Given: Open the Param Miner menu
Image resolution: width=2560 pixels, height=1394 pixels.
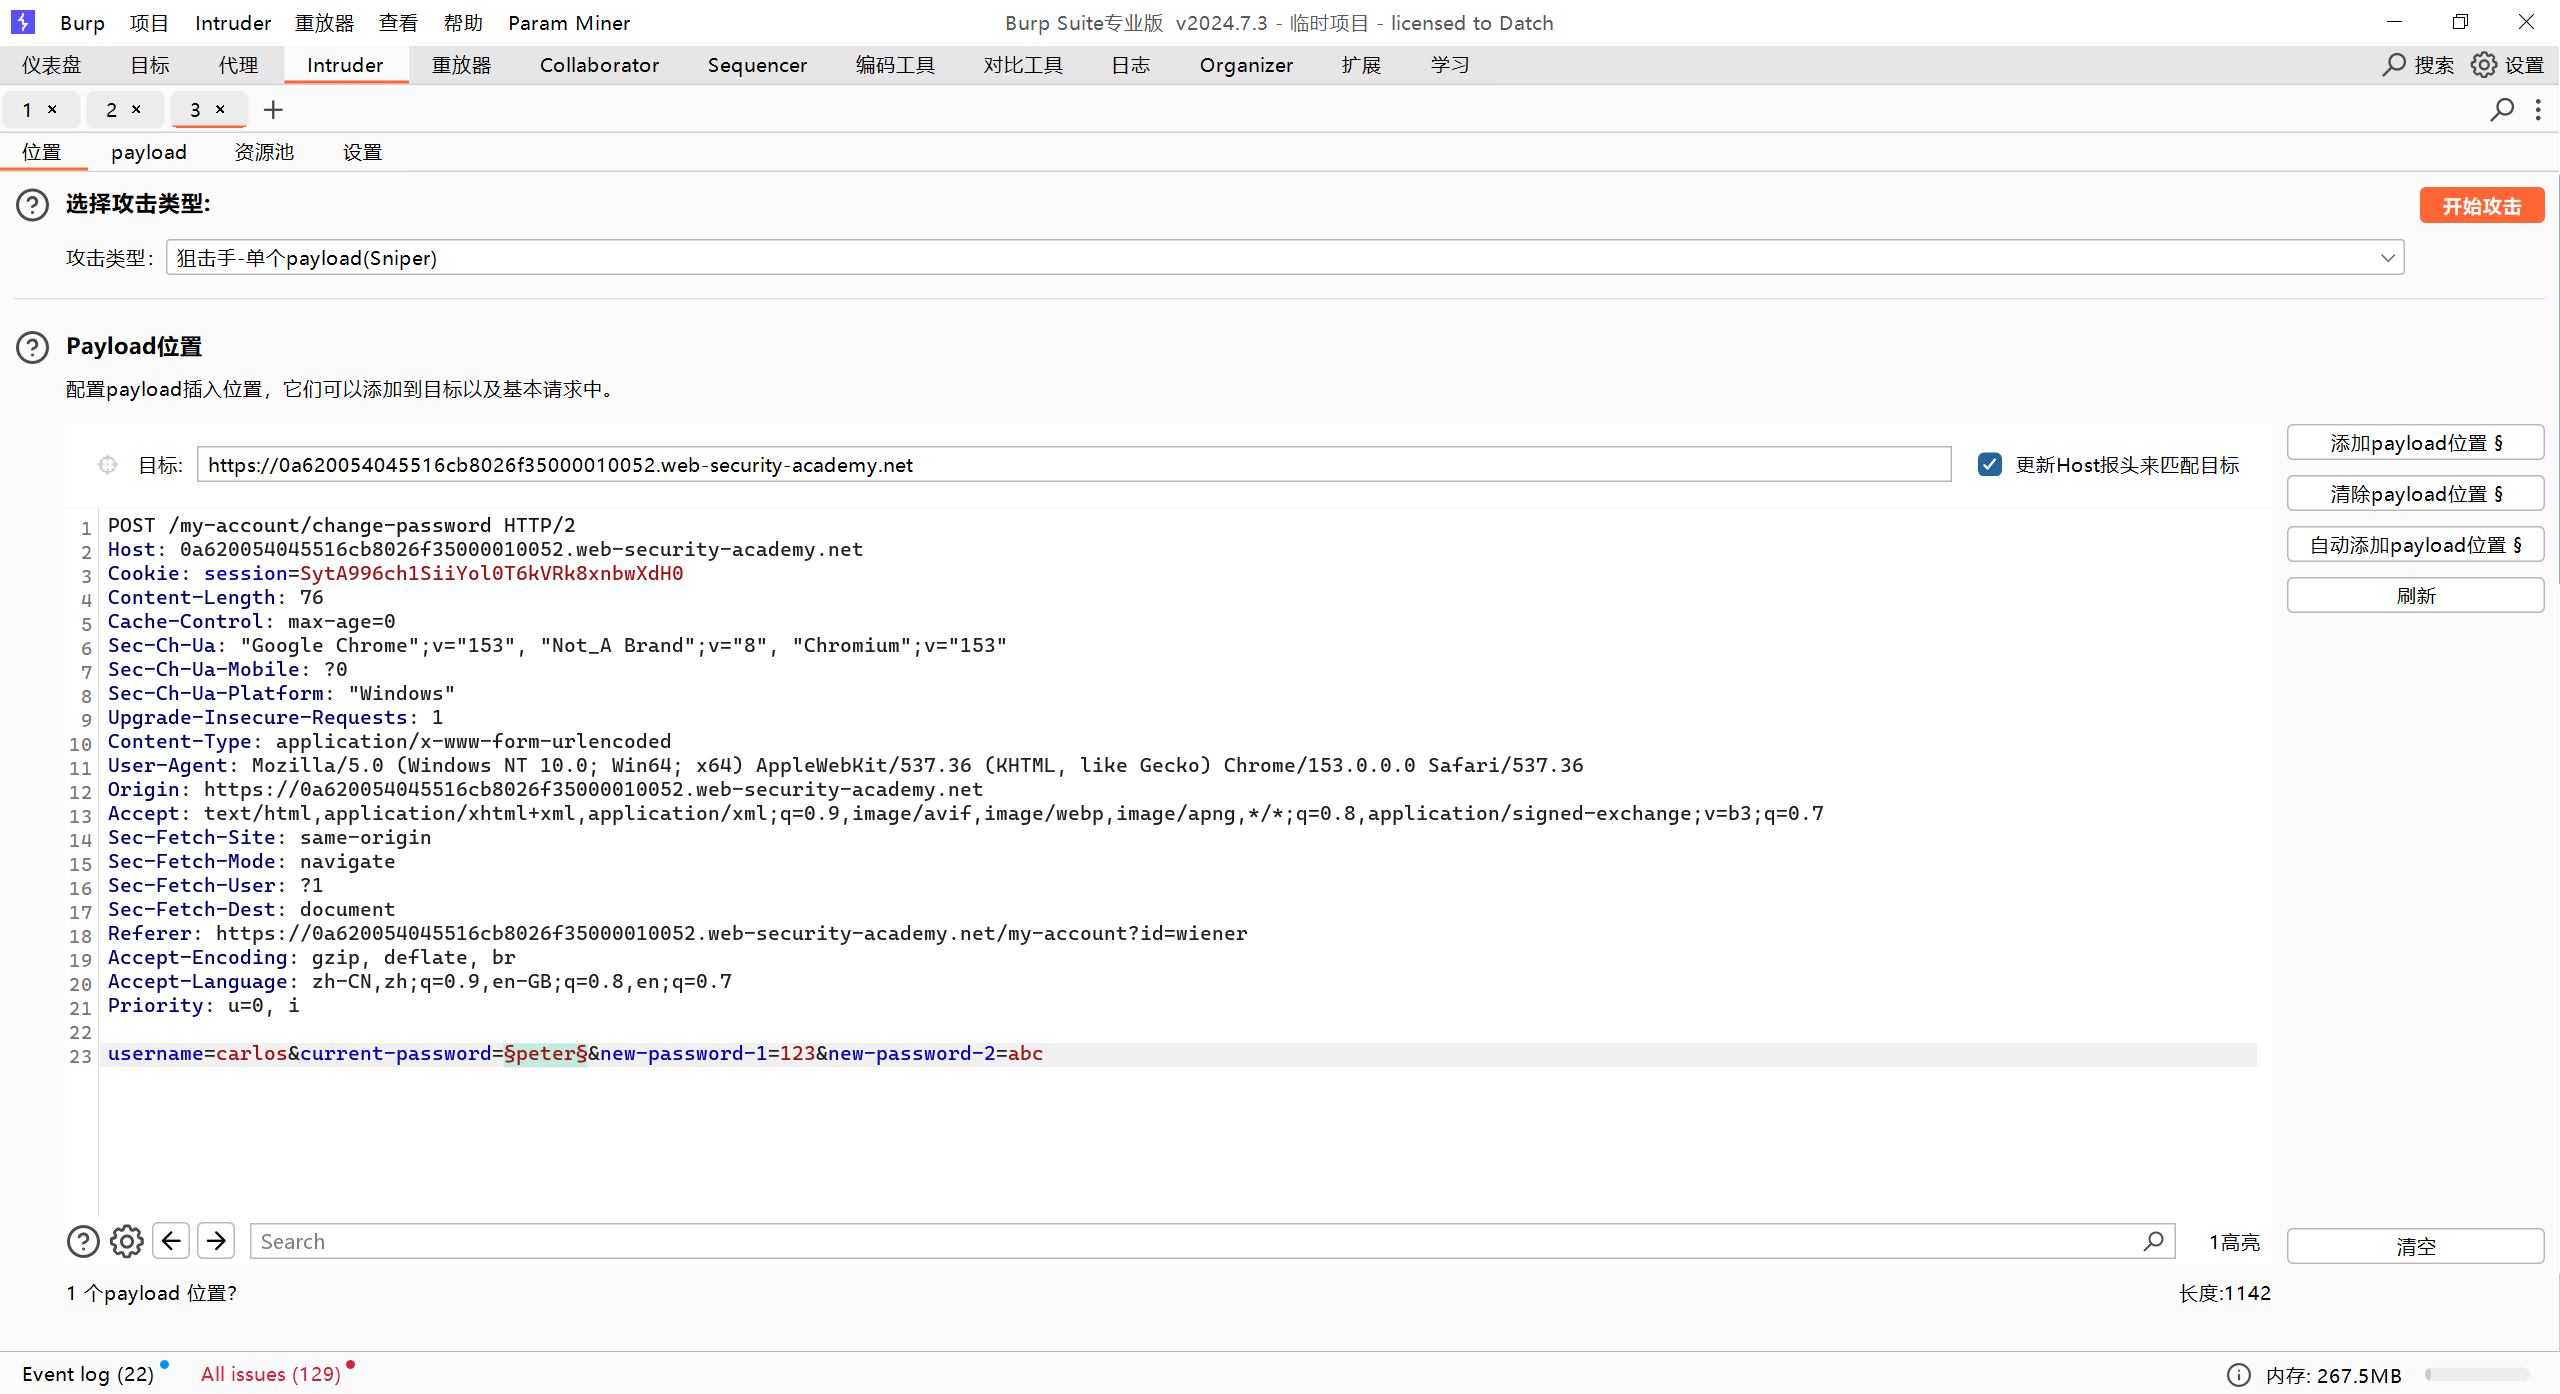Looking at the screenshot, I should [569, 22].
